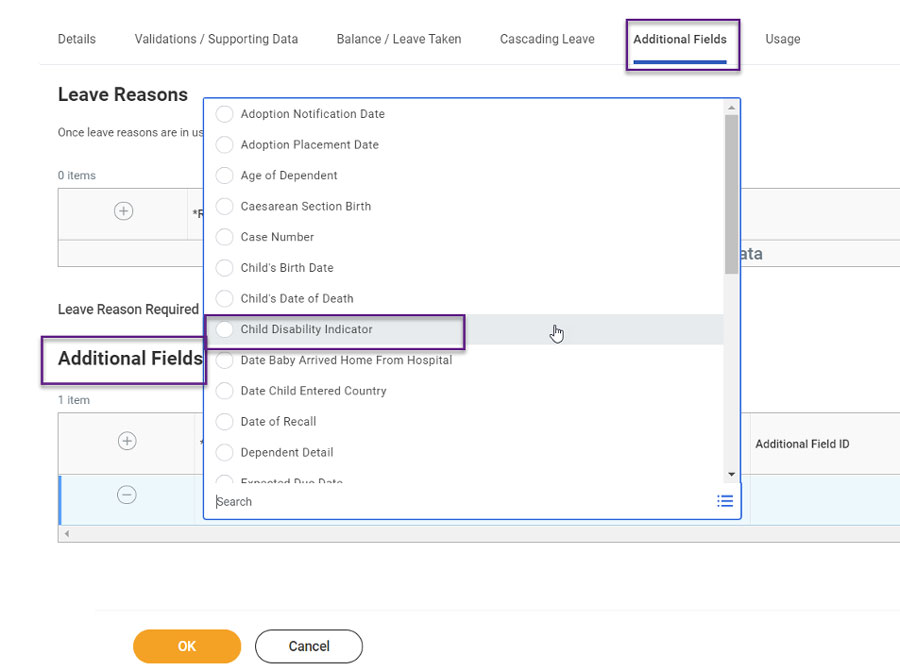Click the Additional Field ID column header
This screenshot has height=671, width=900.
point(802,444)
